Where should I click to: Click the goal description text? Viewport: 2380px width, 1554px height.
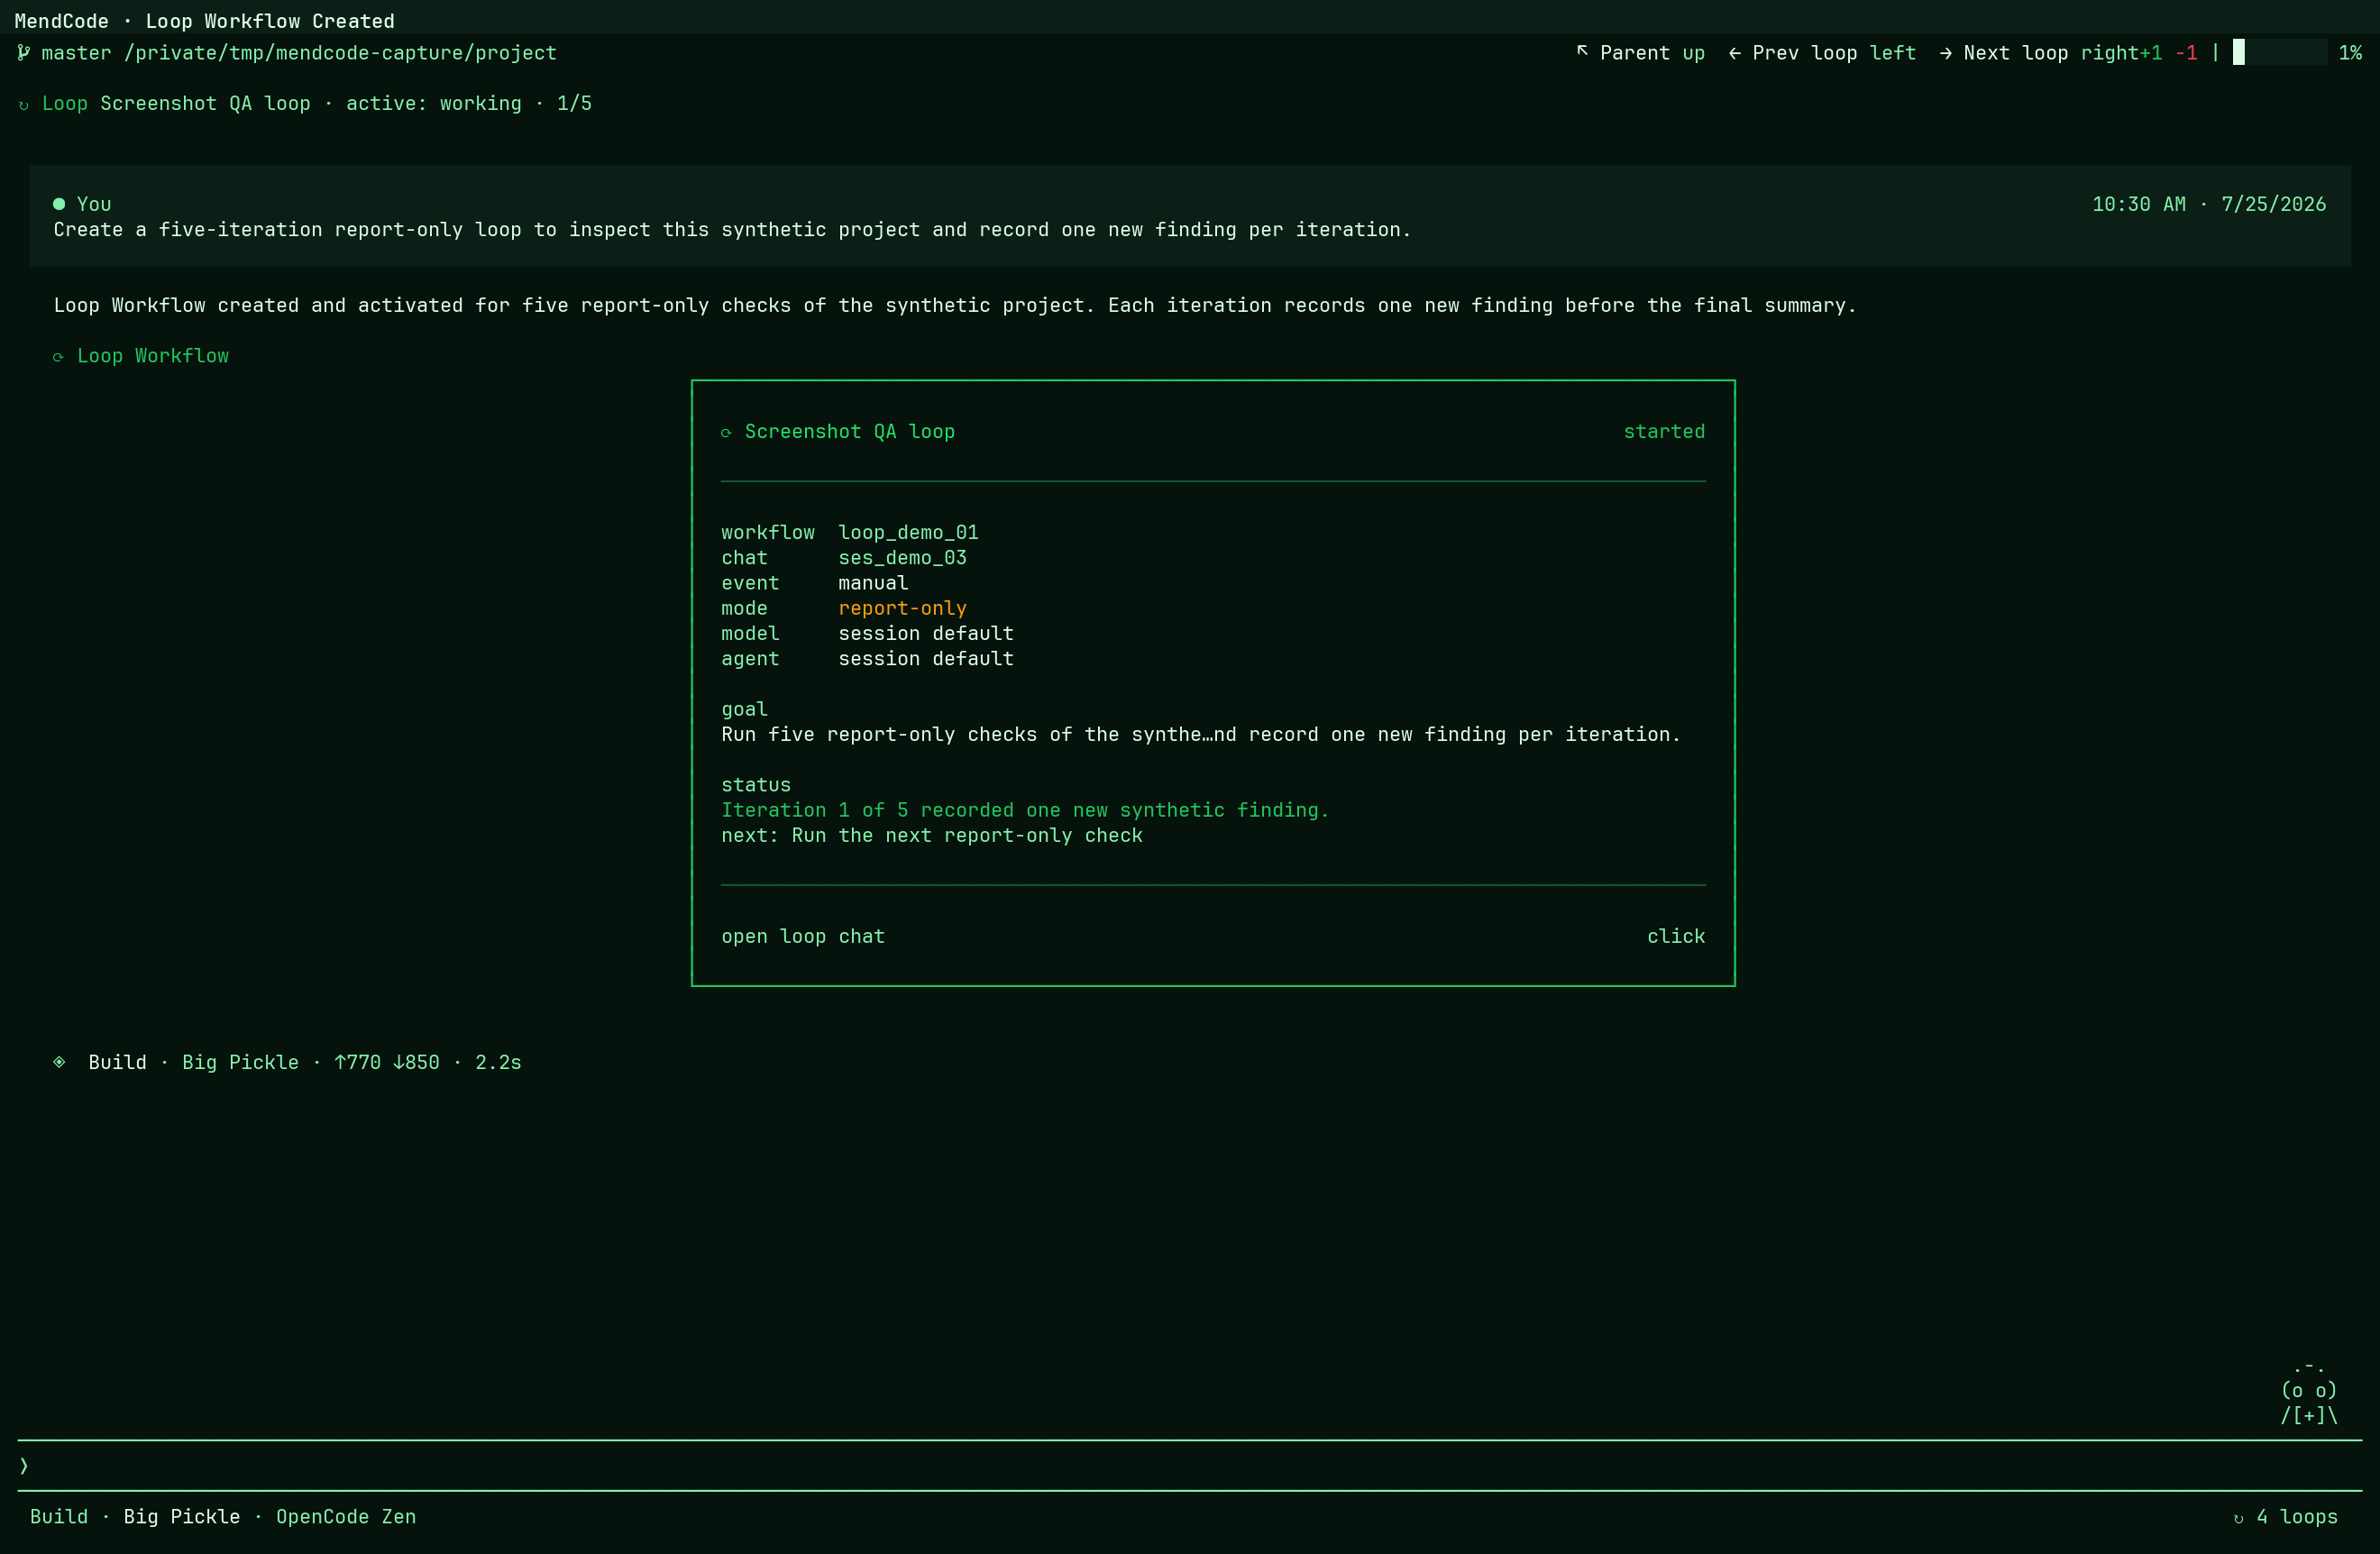[1201, 735]
